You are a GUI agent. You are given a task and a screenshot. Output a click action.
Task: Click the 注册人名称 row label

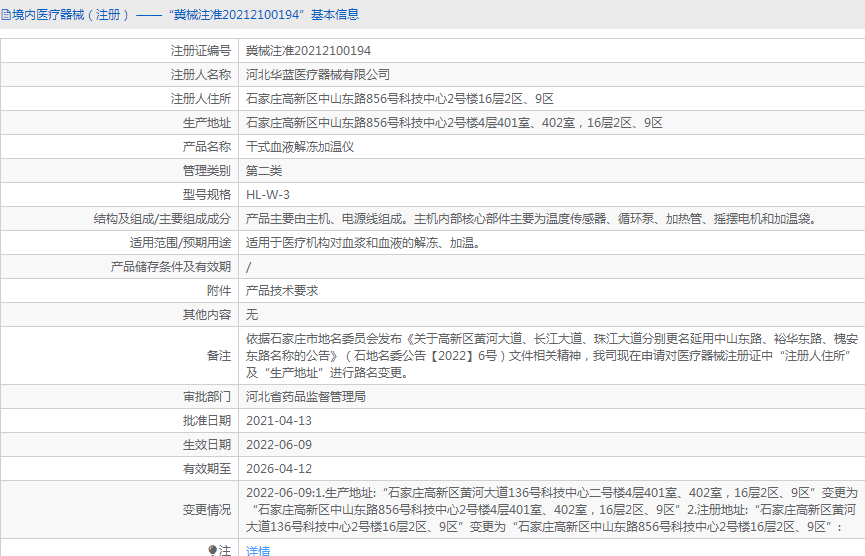click(201, 74)
